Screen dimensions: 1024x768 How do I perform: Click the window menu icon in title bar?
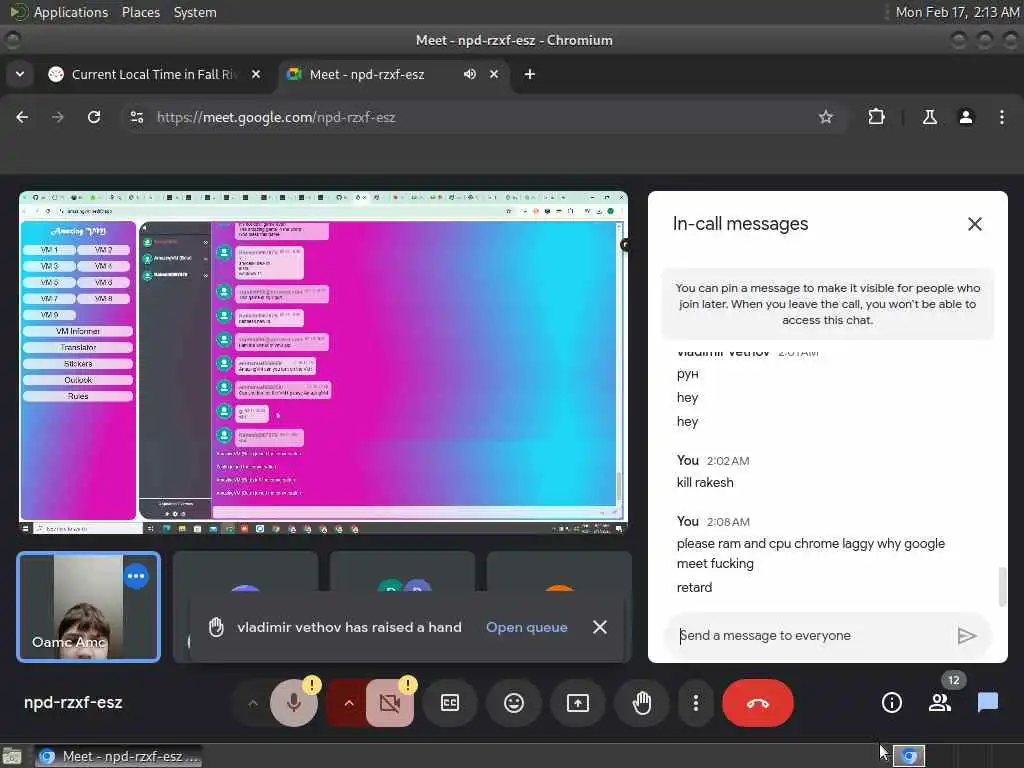(x=12, y=40)
